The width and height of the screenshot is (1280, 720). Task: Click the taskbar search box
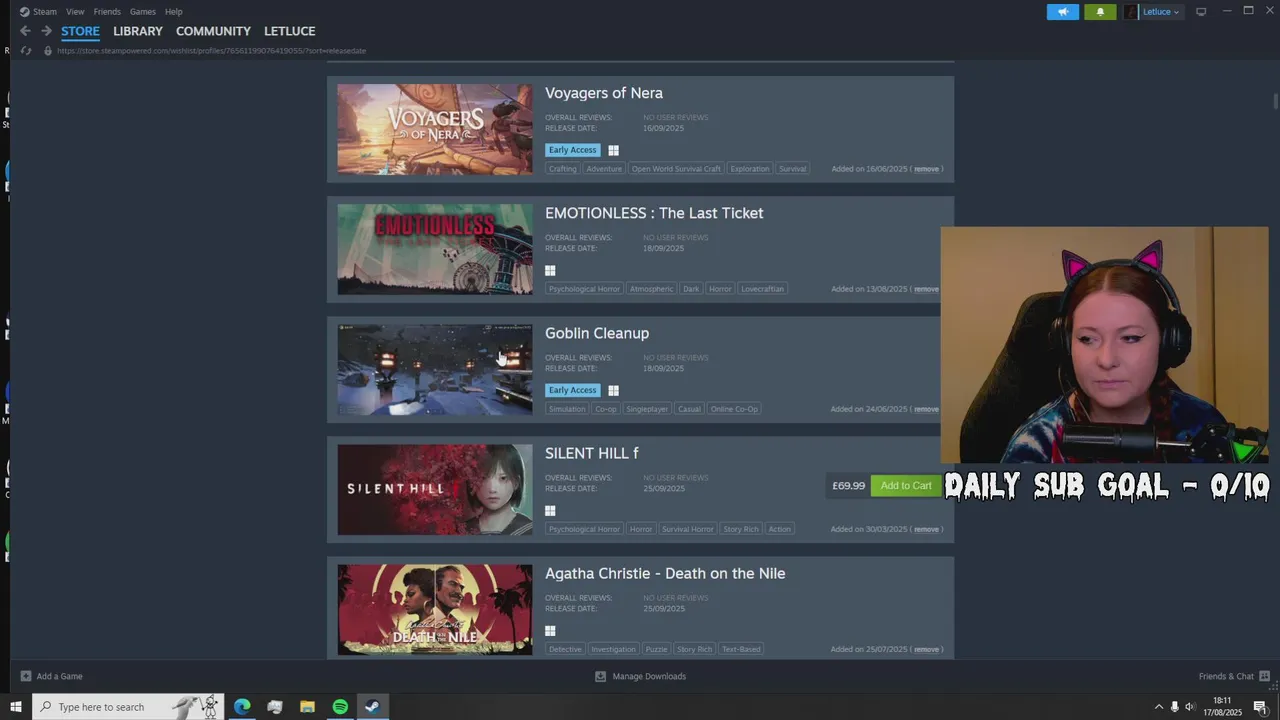[128, 707]
